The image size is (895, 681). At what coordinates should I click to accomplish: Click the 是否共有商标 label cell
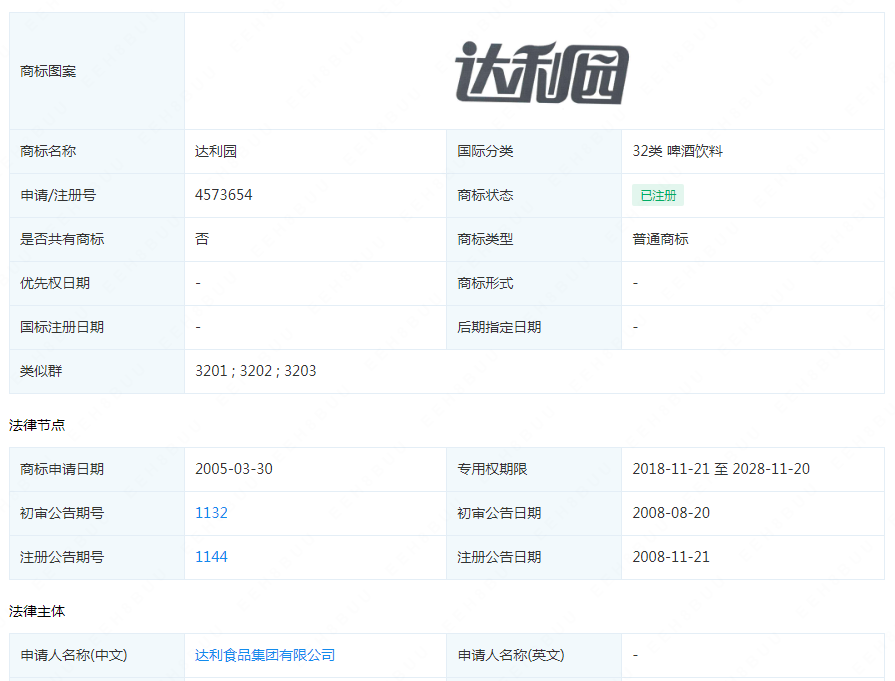(97, 239)
